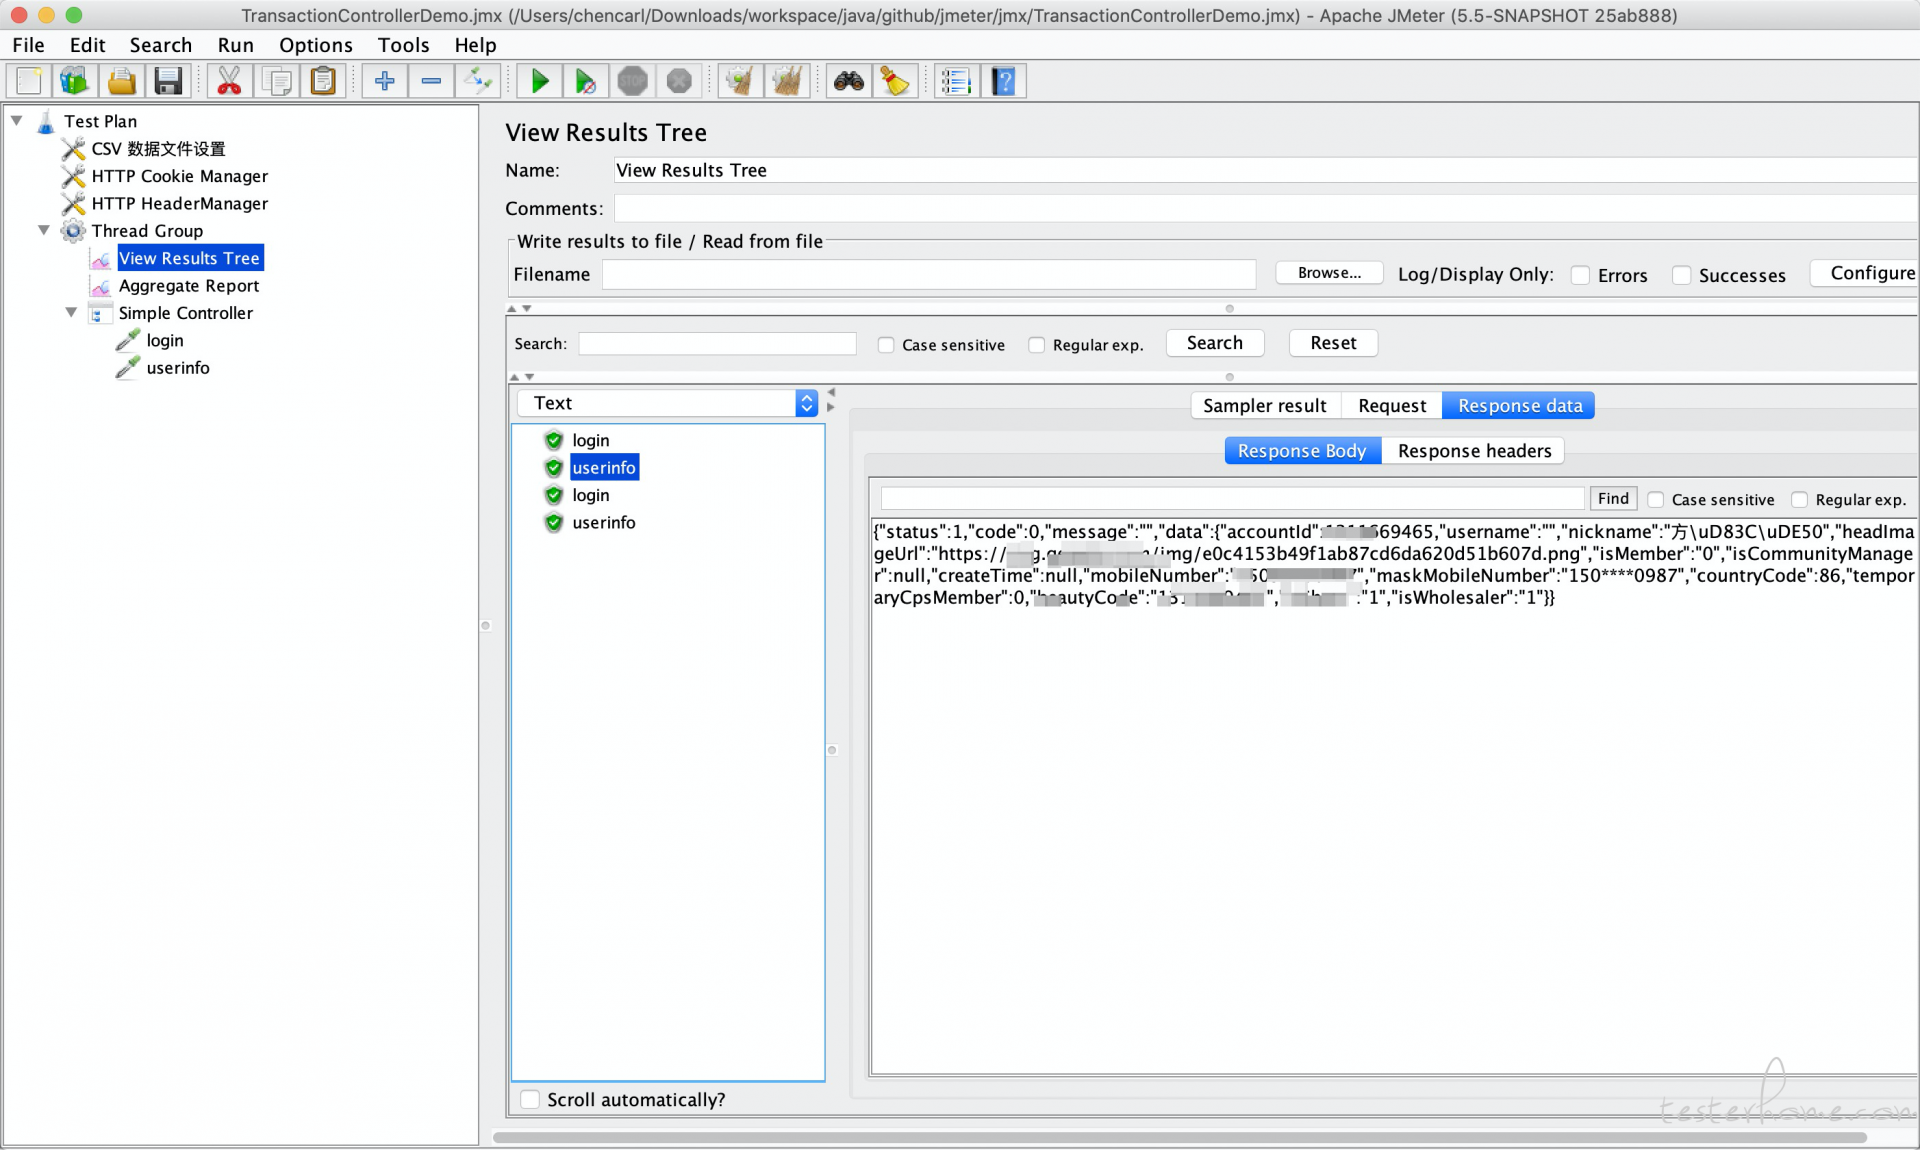Toggle Regular exp. in Search bar

[x=1037, y=345]
